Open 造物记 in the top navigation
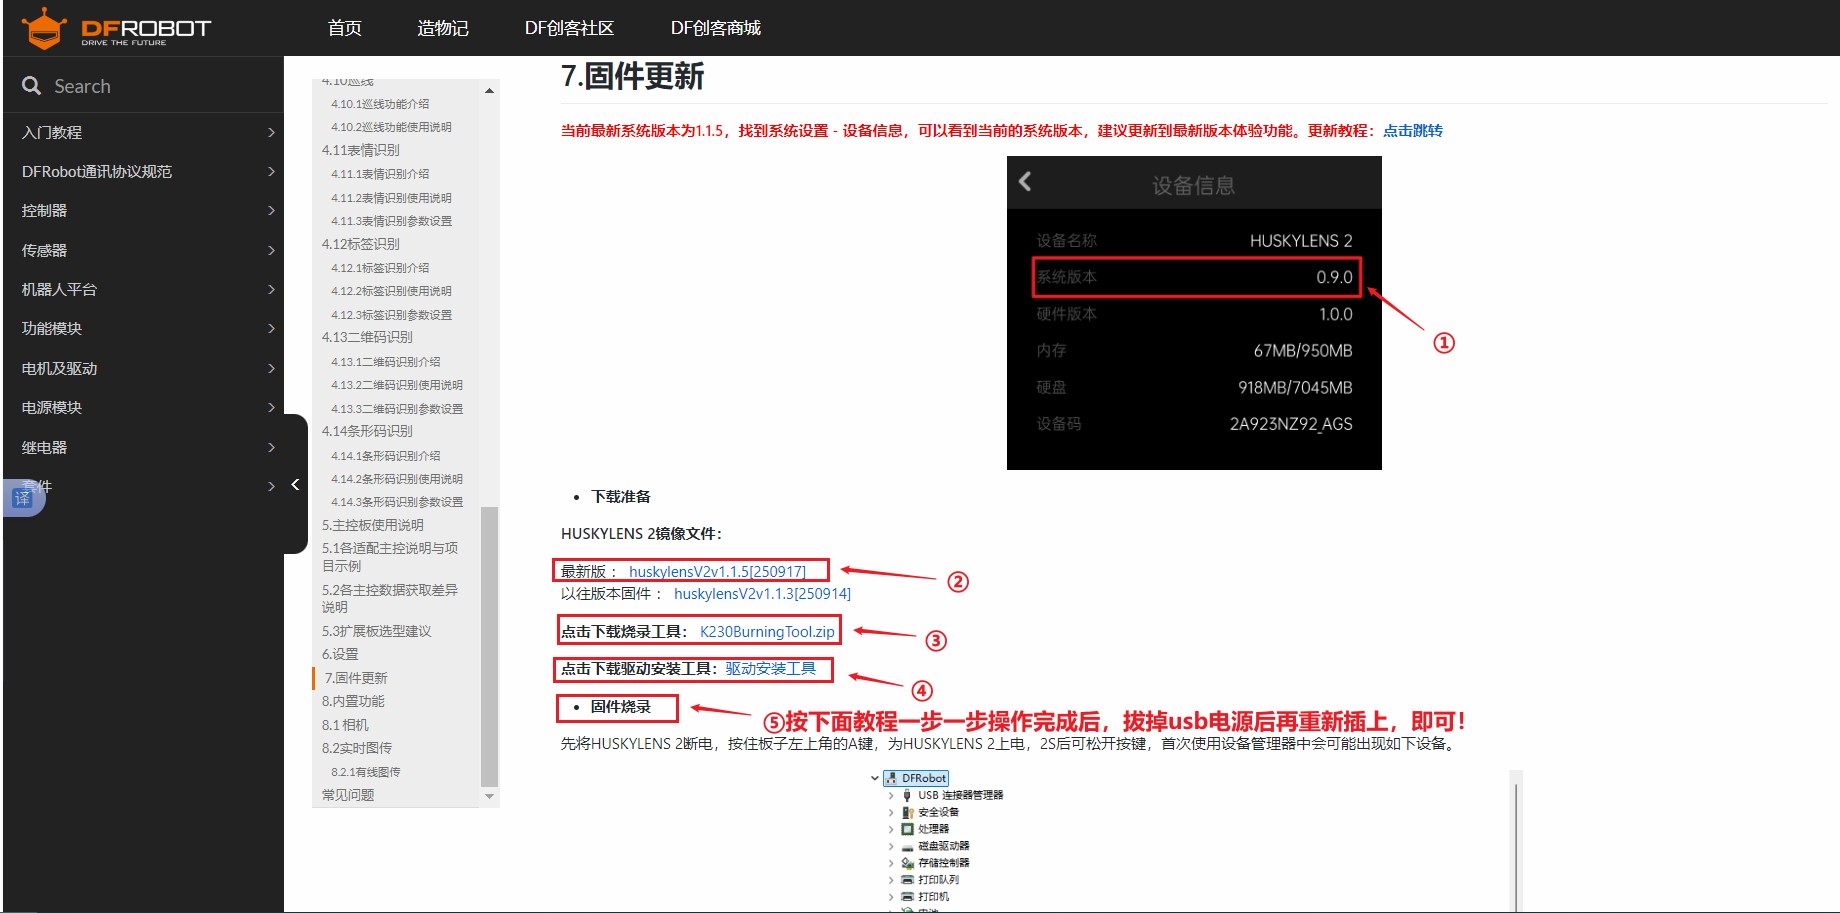1840x913 pixels. (443, 28)
